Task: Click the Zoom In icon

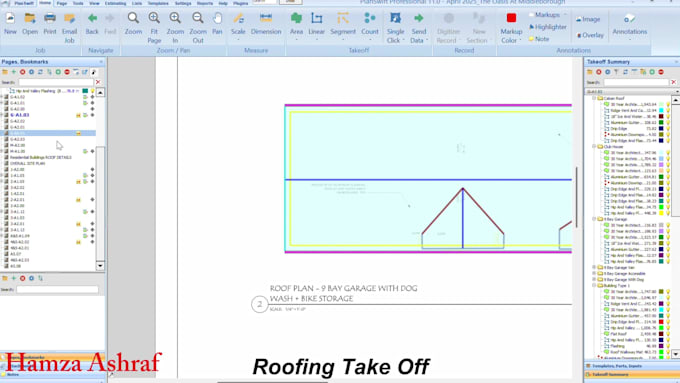Action: point(175,18)
